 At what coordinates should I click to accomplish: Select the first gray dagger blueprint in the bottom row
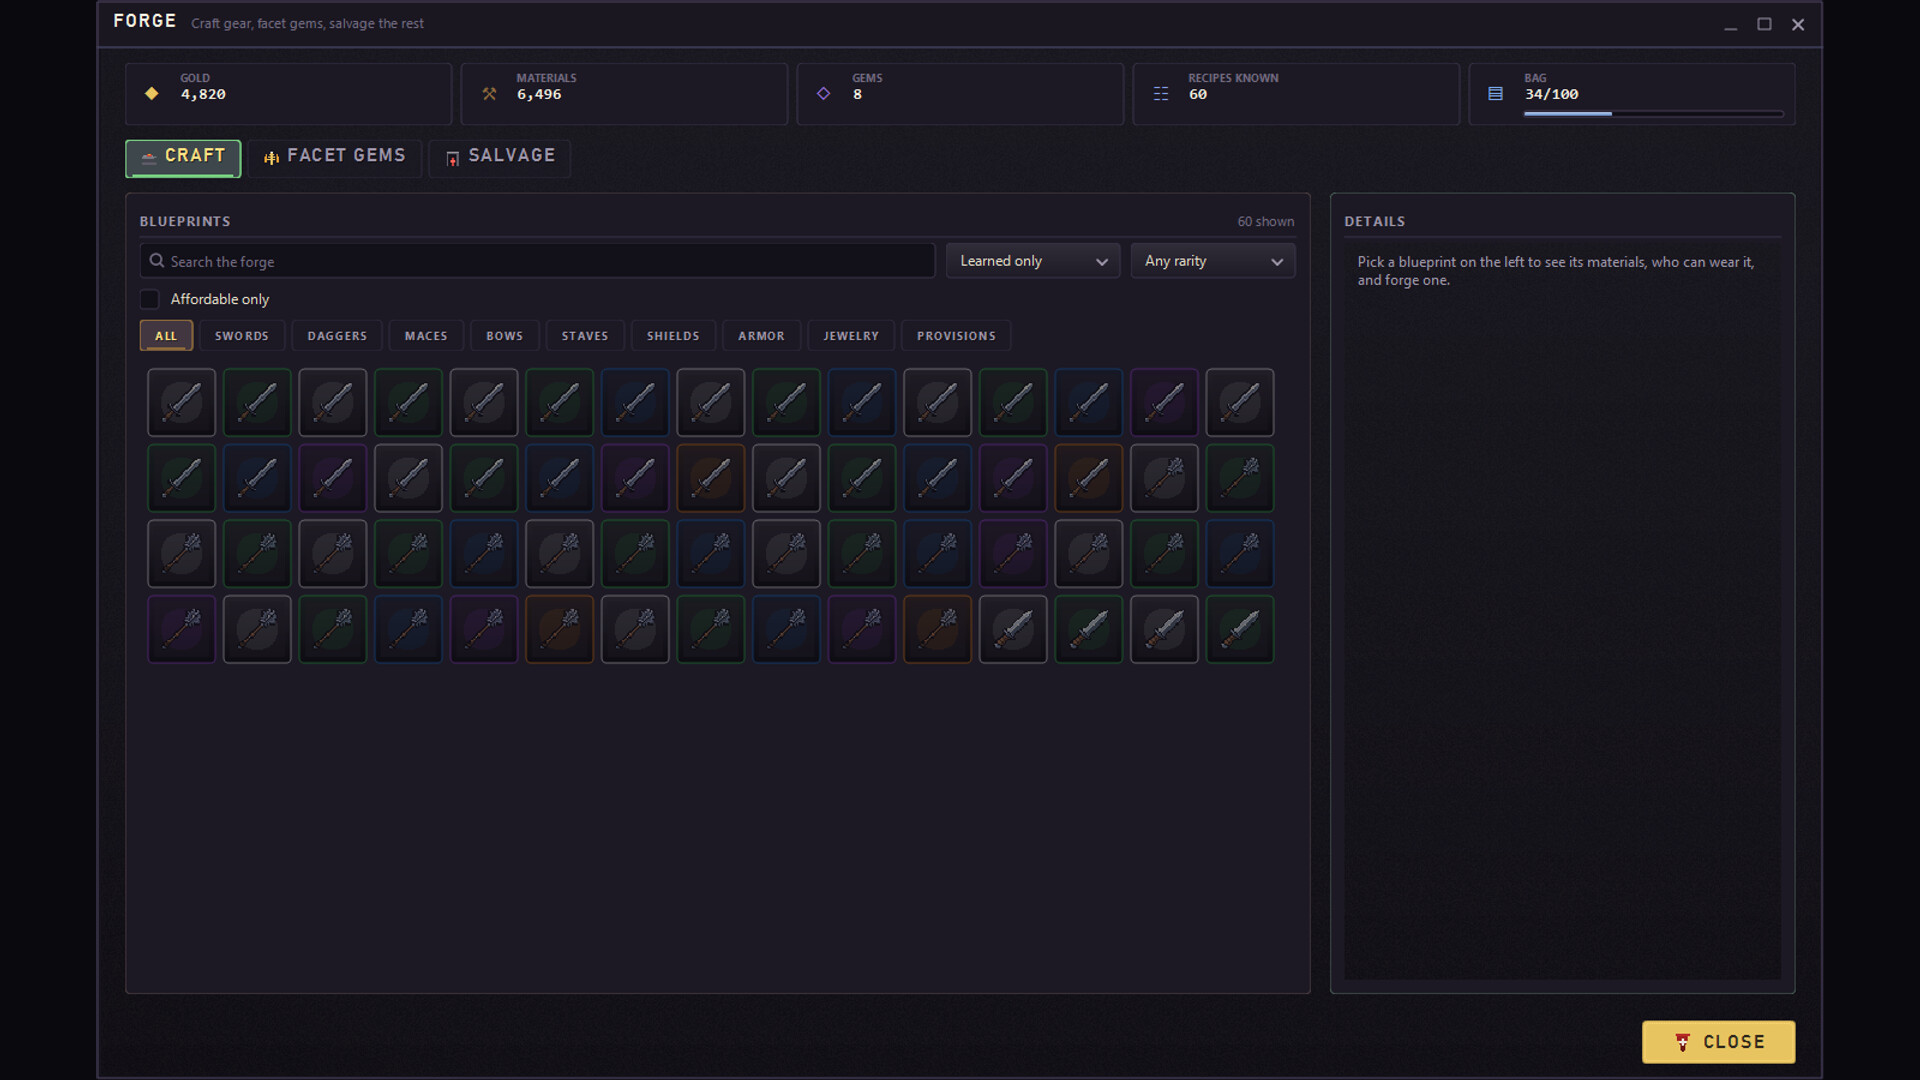(1013, 630)
